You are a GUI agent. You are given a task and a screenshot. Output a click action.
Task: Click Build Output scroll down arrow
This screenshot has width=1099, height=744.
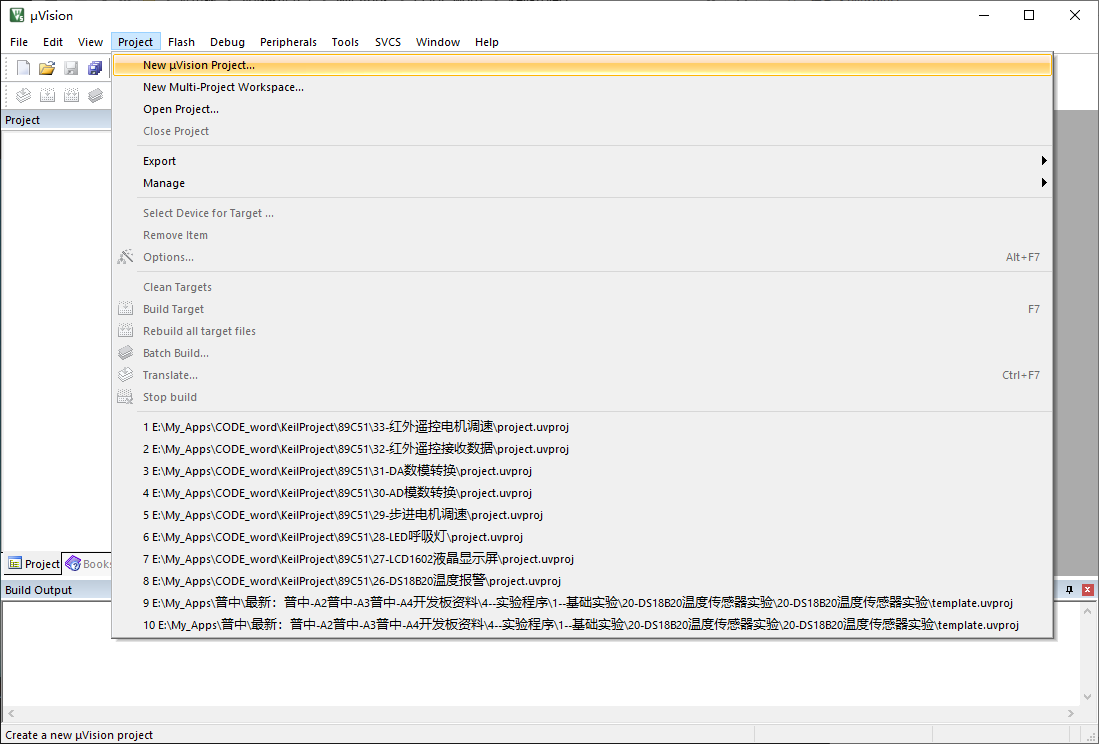[x=1087, y=697]
